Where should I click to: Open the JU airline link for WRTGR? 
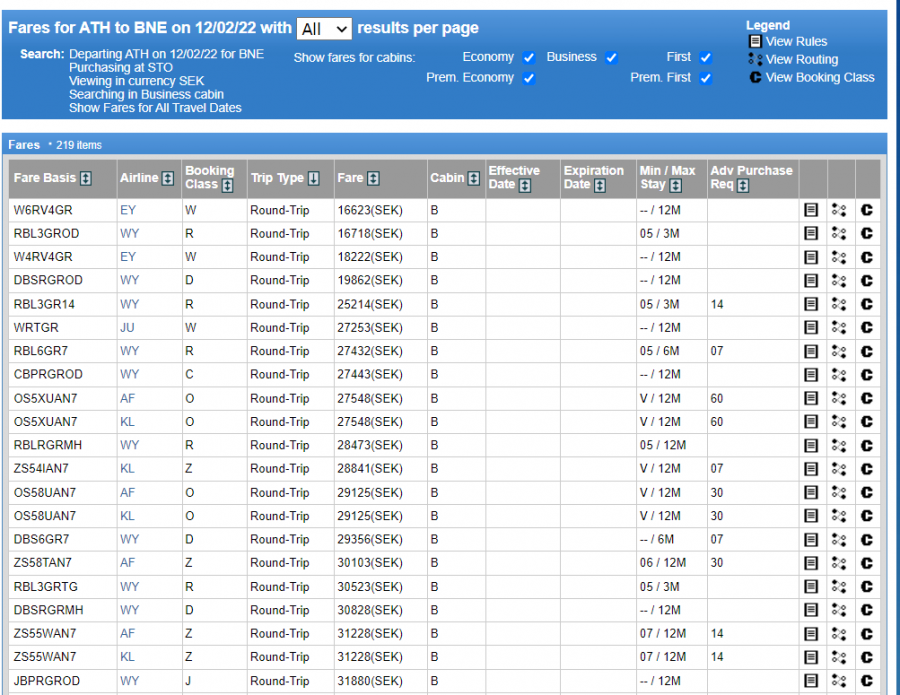tap(127, 328)
